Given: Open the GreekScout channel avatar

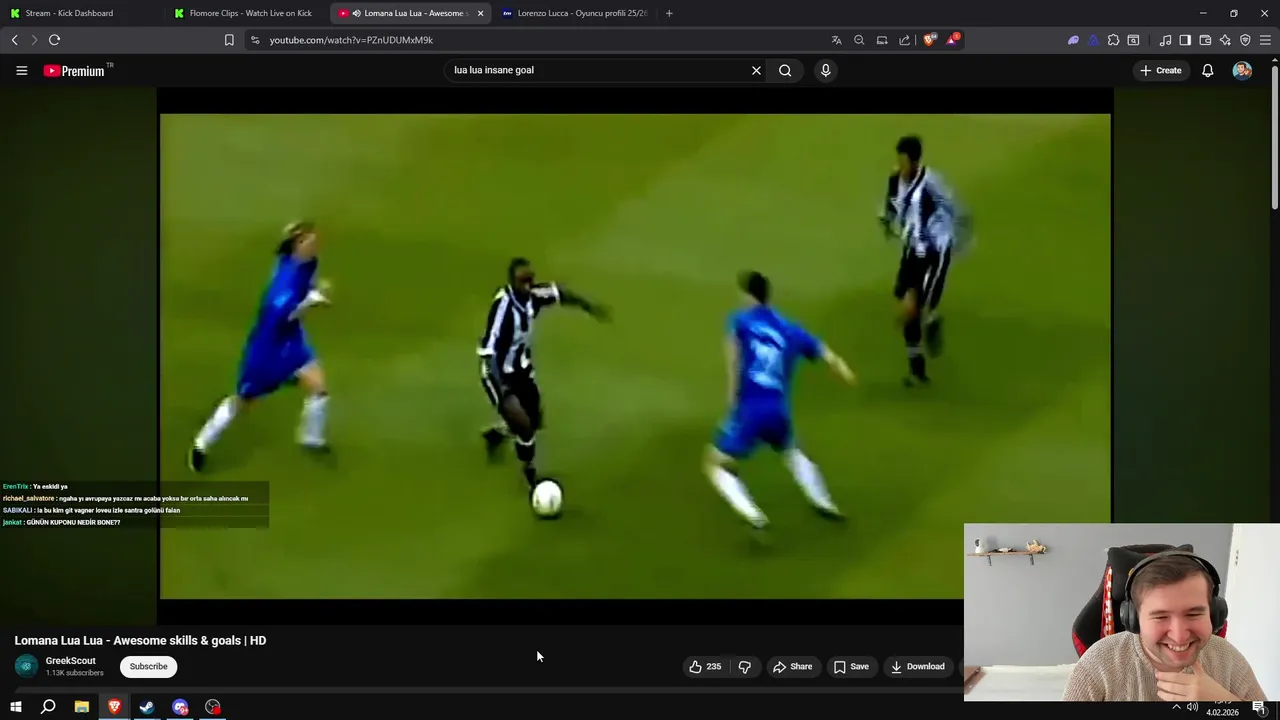Looking at the screenshot, I should coord(27,666).
